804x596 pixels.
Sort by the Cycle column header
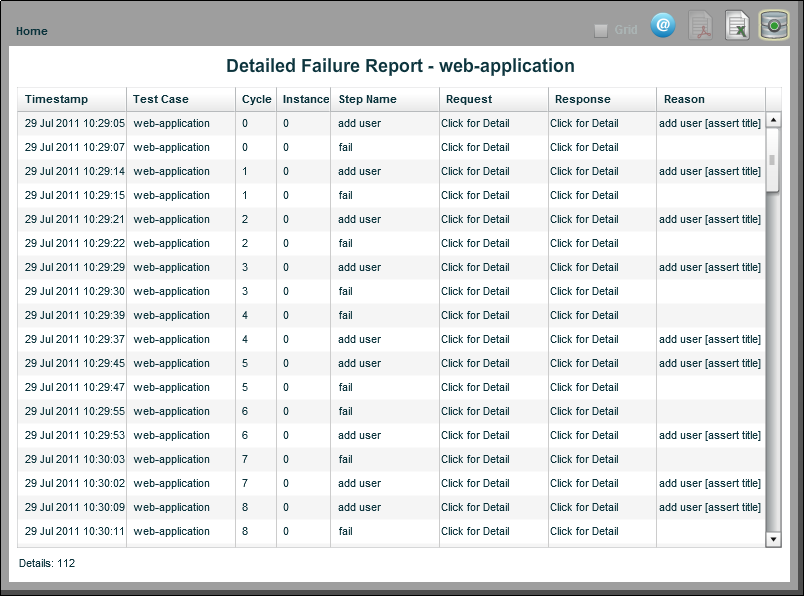[x=256, y=99]
